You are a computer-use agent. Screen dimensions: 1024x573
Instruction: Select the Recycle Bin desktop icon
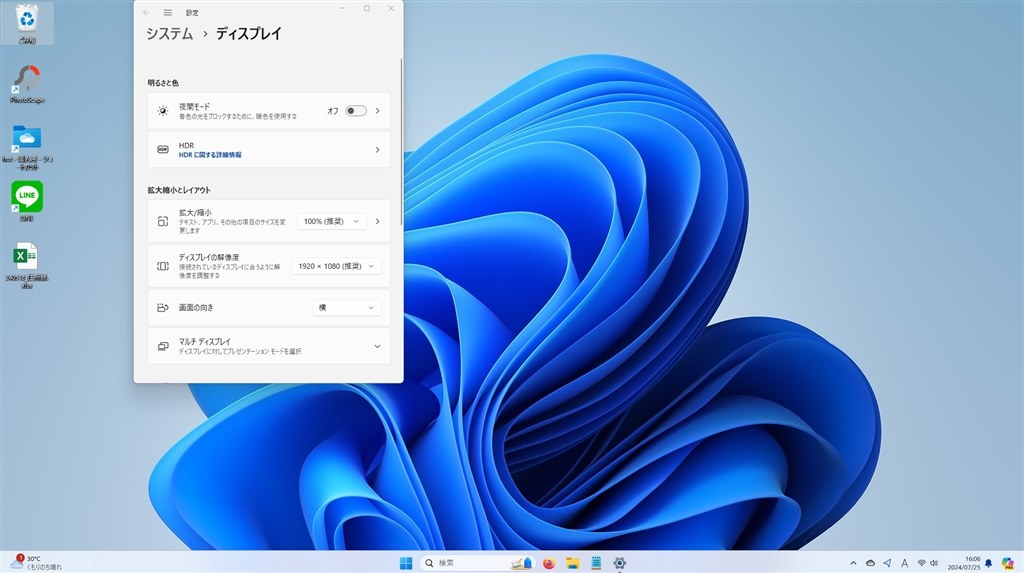(x=27, y=24)
